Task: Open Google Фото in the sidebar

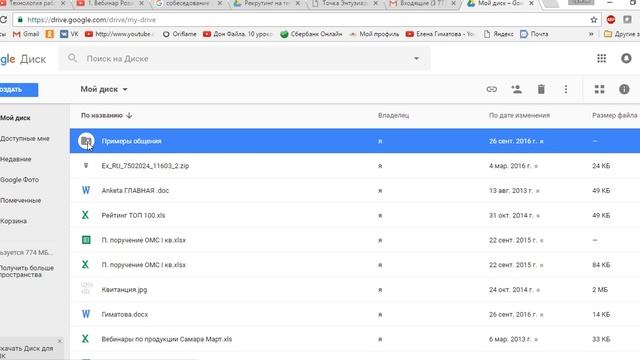Action: [x=20, y=180]
